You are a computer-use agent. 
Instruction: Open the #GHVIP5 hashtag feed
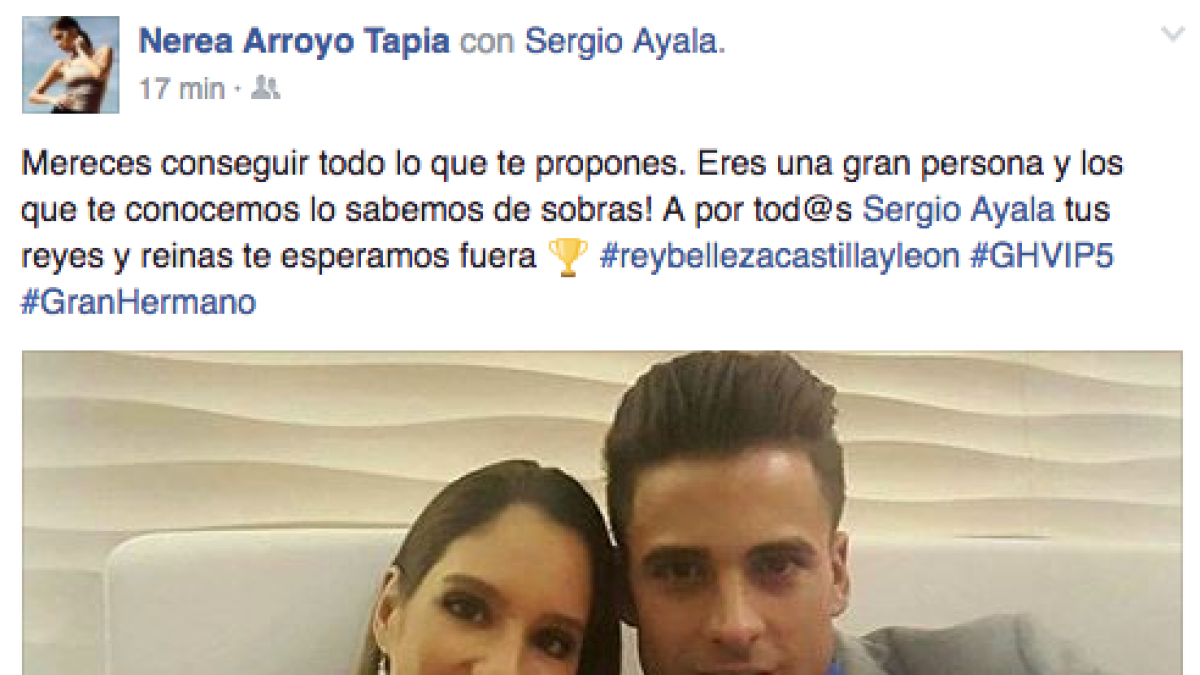1042,258
